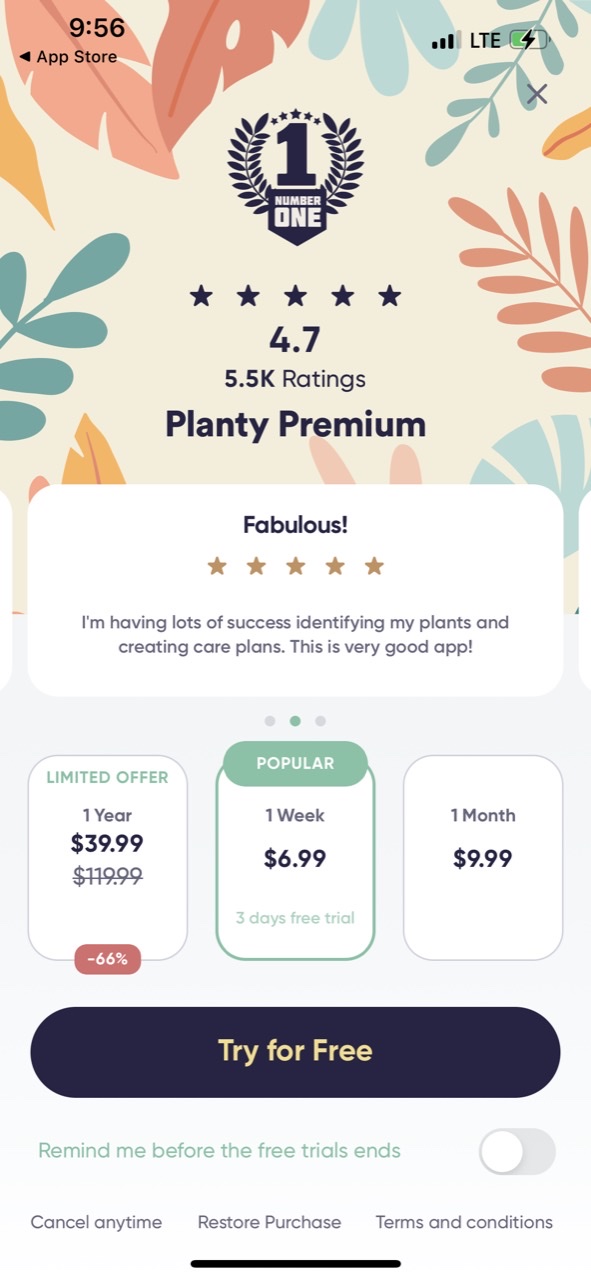Tap the first star under Fabulous review

click(217, 566)
